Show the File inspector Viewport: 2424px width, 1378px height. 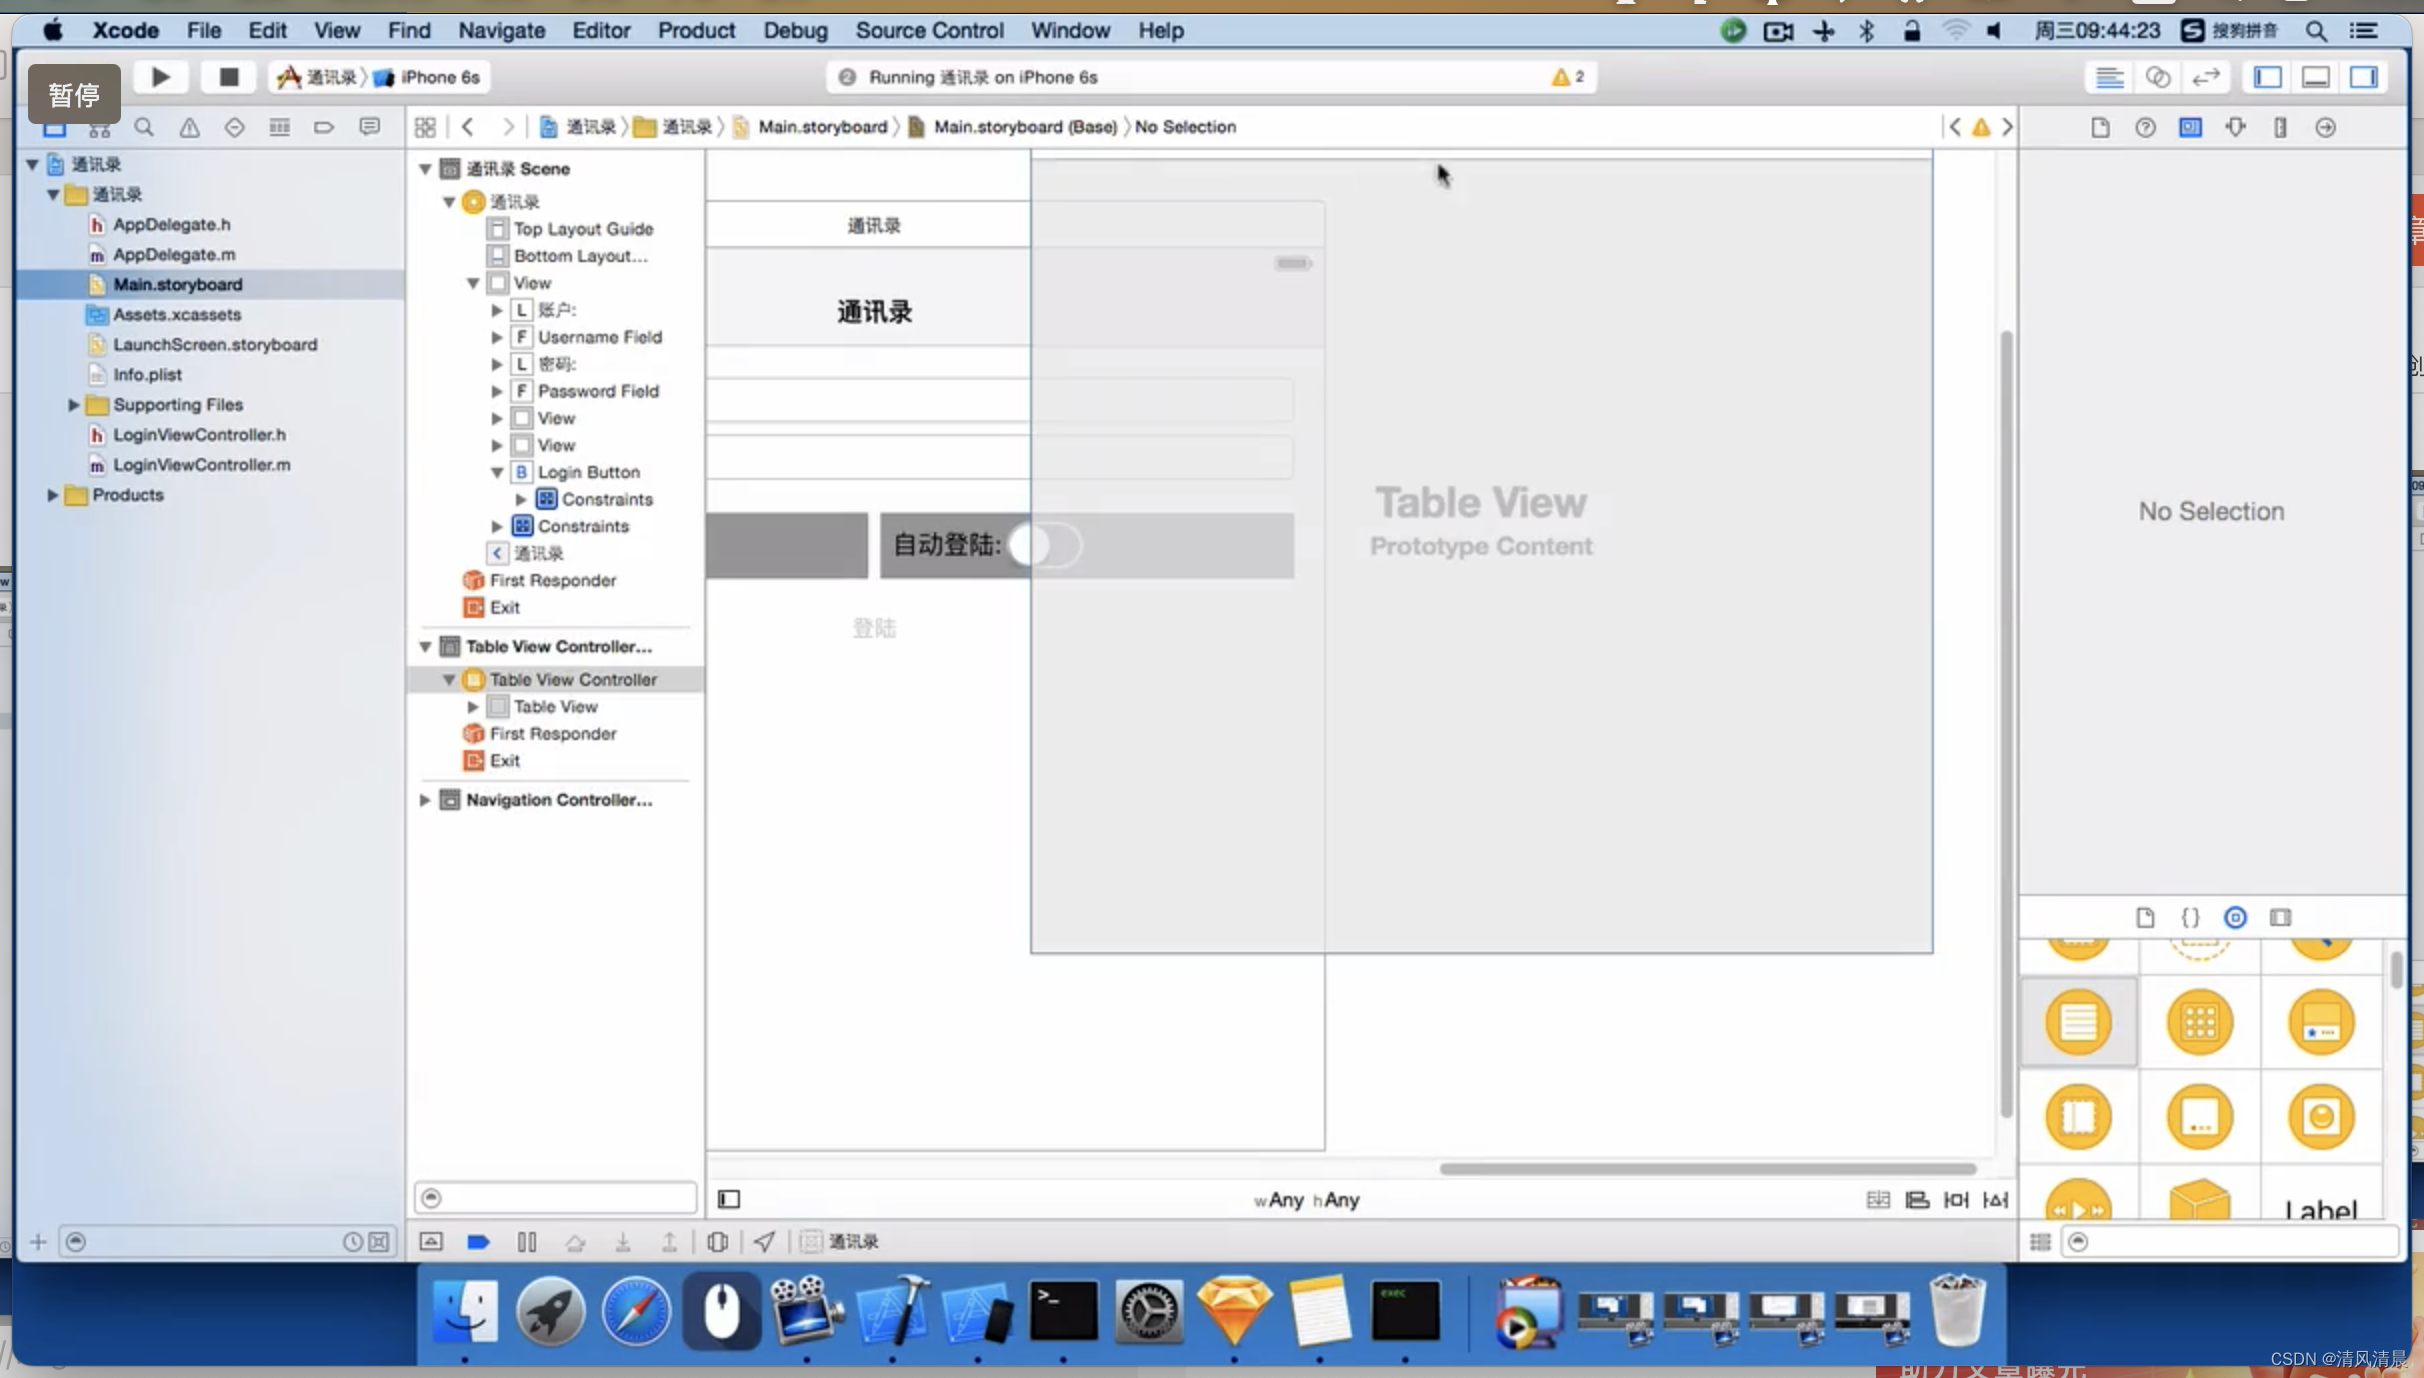[x=2100, y=127]
